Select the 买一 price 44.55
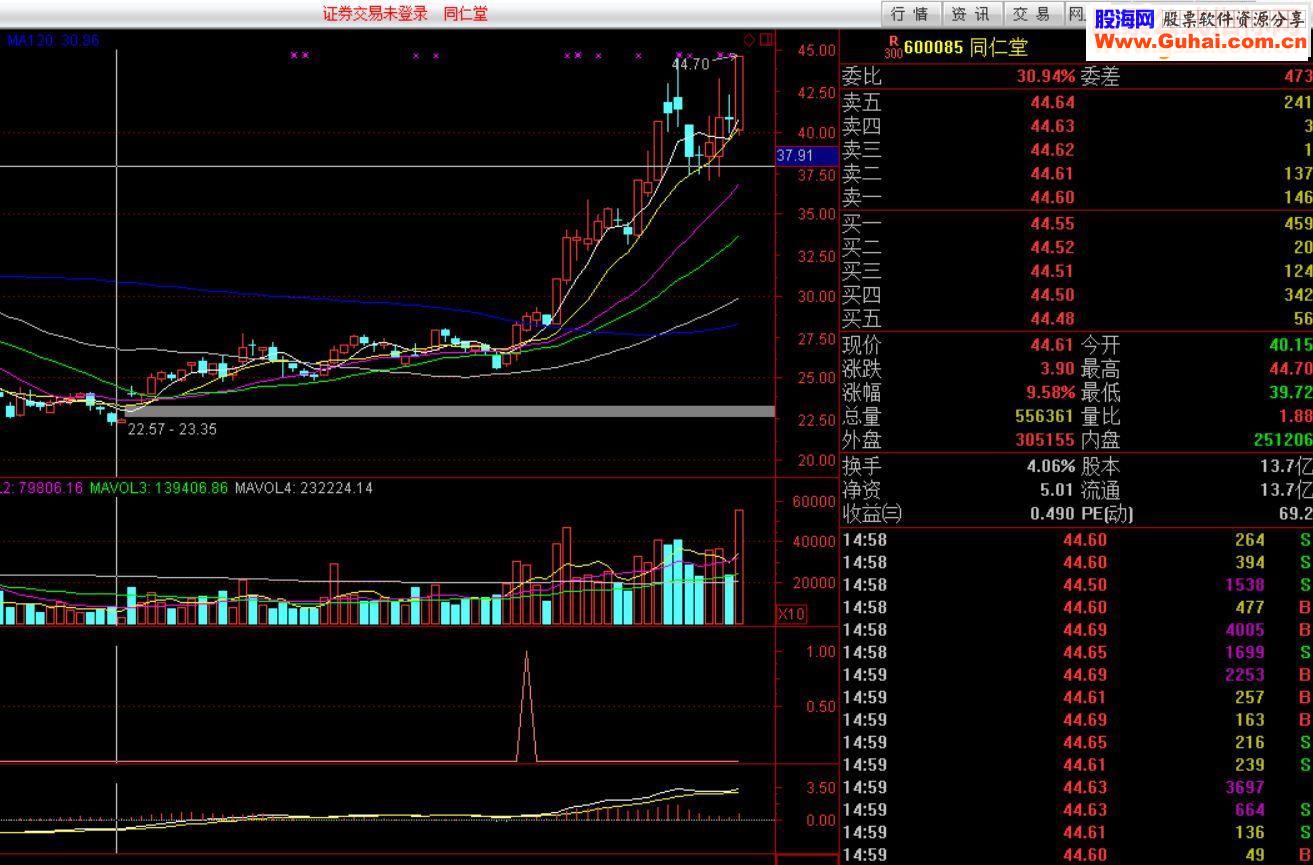Viewport: 1313px width, 865px height. tap(1052, 223)
